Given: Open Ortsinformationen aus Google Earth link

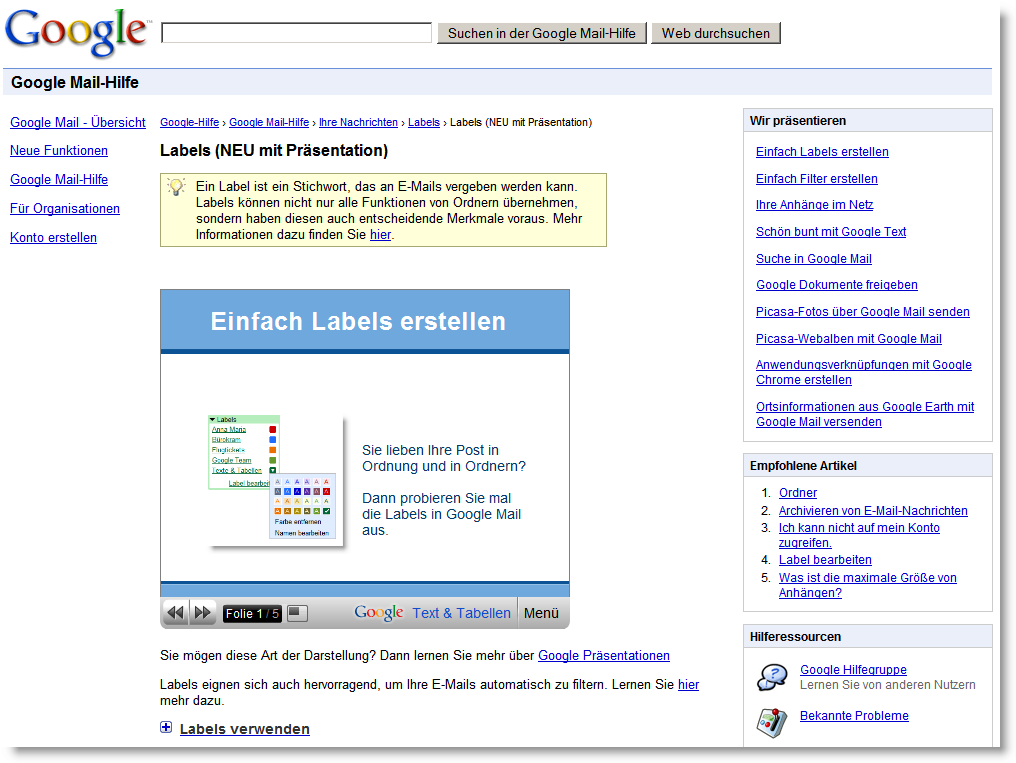Looking at the screenshot, I should pyautogui.click(x=865, y=415).
